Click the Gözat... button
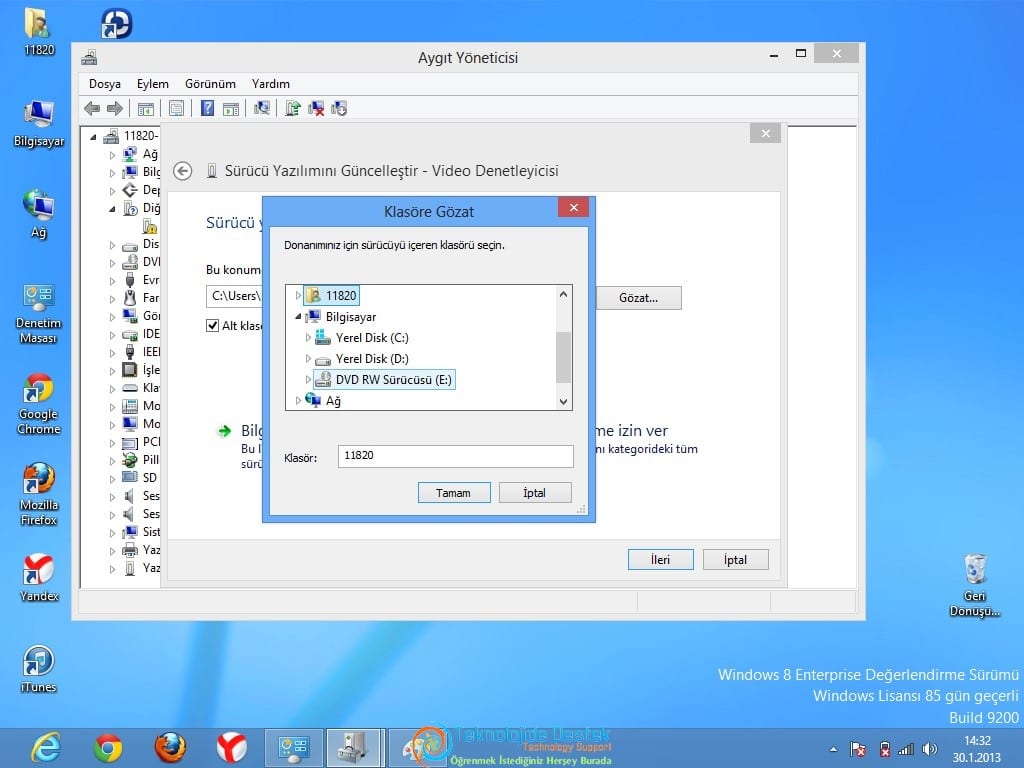This screenshot has height=768, width=1024. point(639,298)
